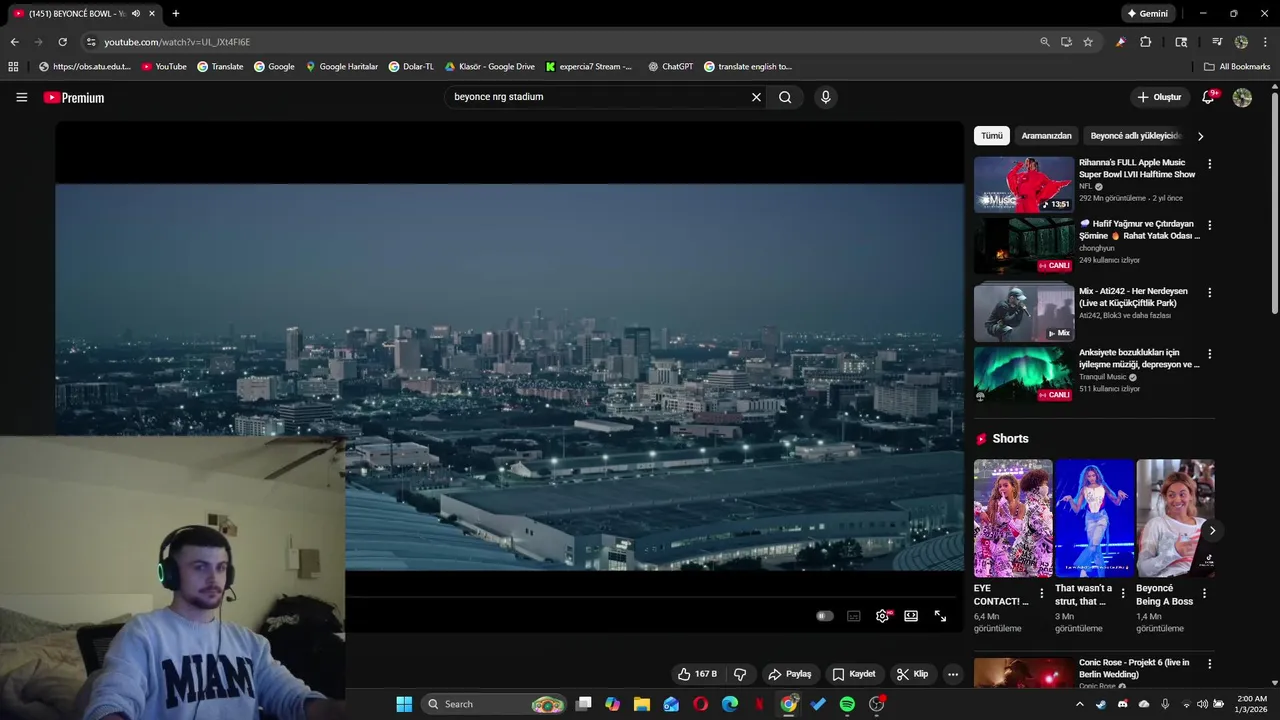Open the ChatGPT bookmark
The height and width of the screenshot is (720, 1280).
(x=670, y=67)
